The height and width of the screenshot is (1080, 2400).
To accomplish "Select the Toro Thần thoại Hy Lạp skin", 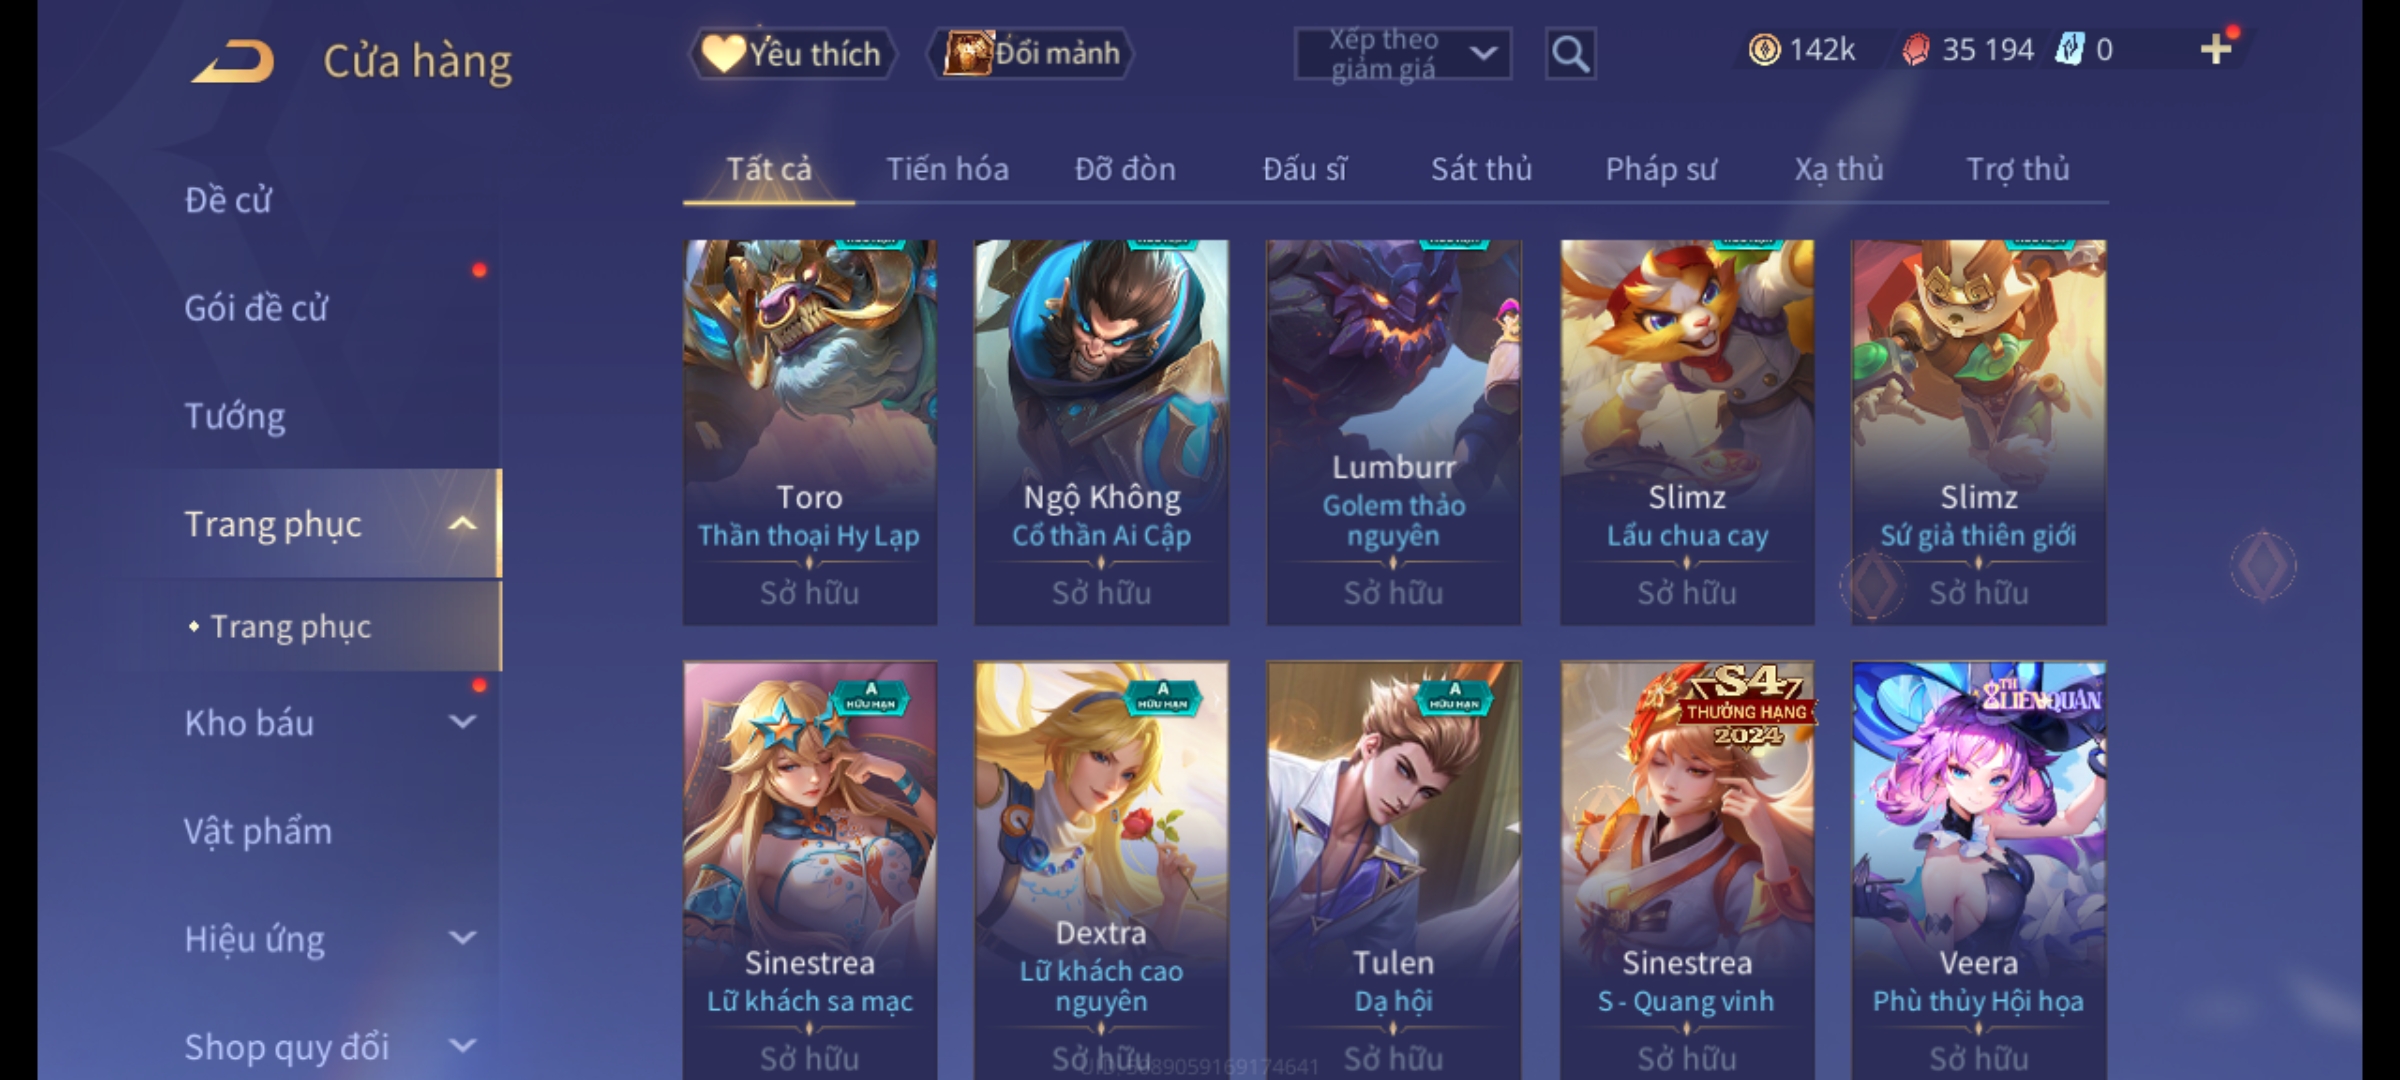I will coord(810,432).
